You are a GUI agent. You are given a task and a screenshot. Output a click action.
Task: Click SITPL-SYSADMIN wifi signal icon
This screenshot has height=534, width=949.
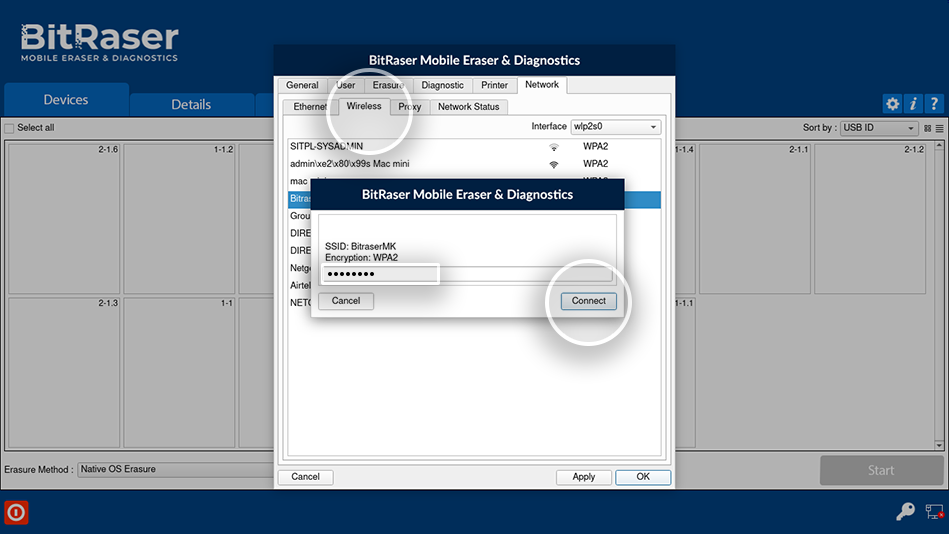553,147
